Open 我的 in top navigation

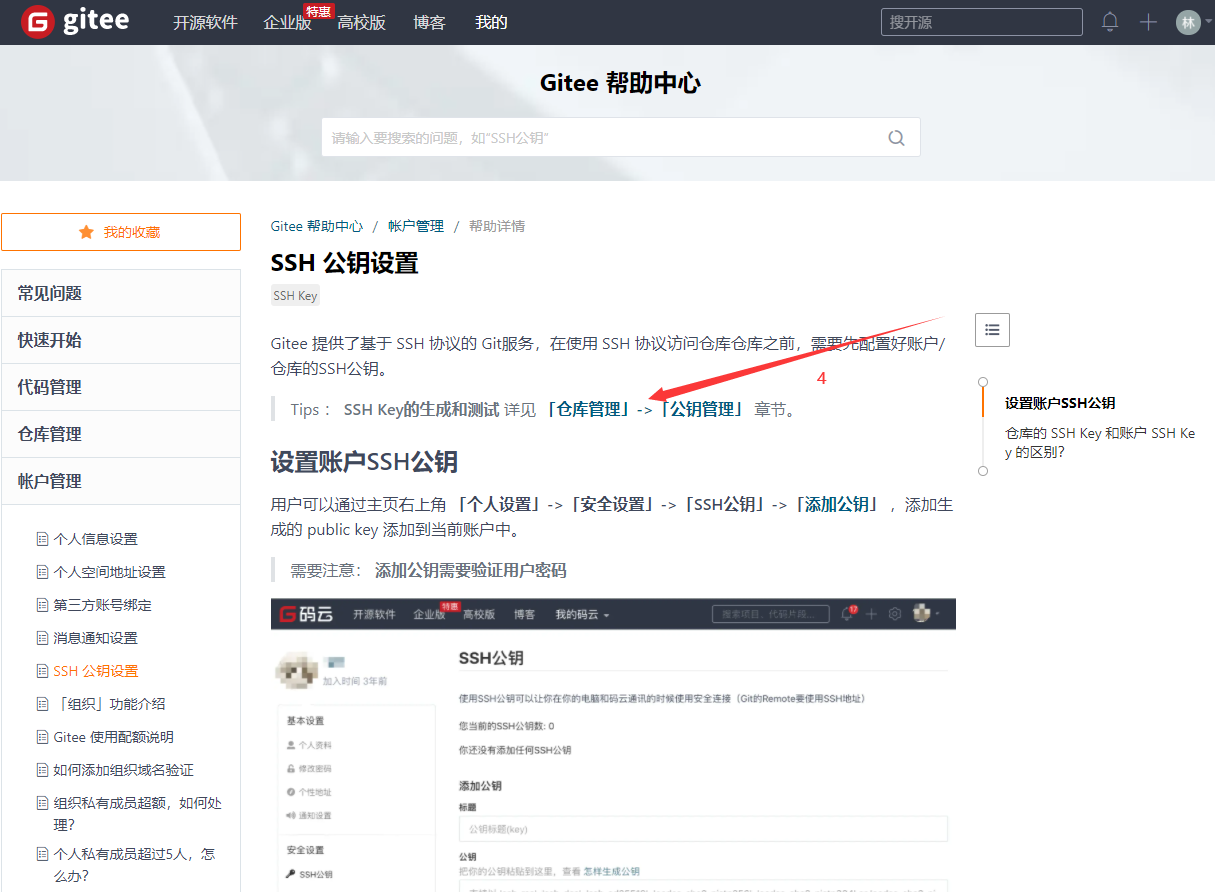coord(491,22)
